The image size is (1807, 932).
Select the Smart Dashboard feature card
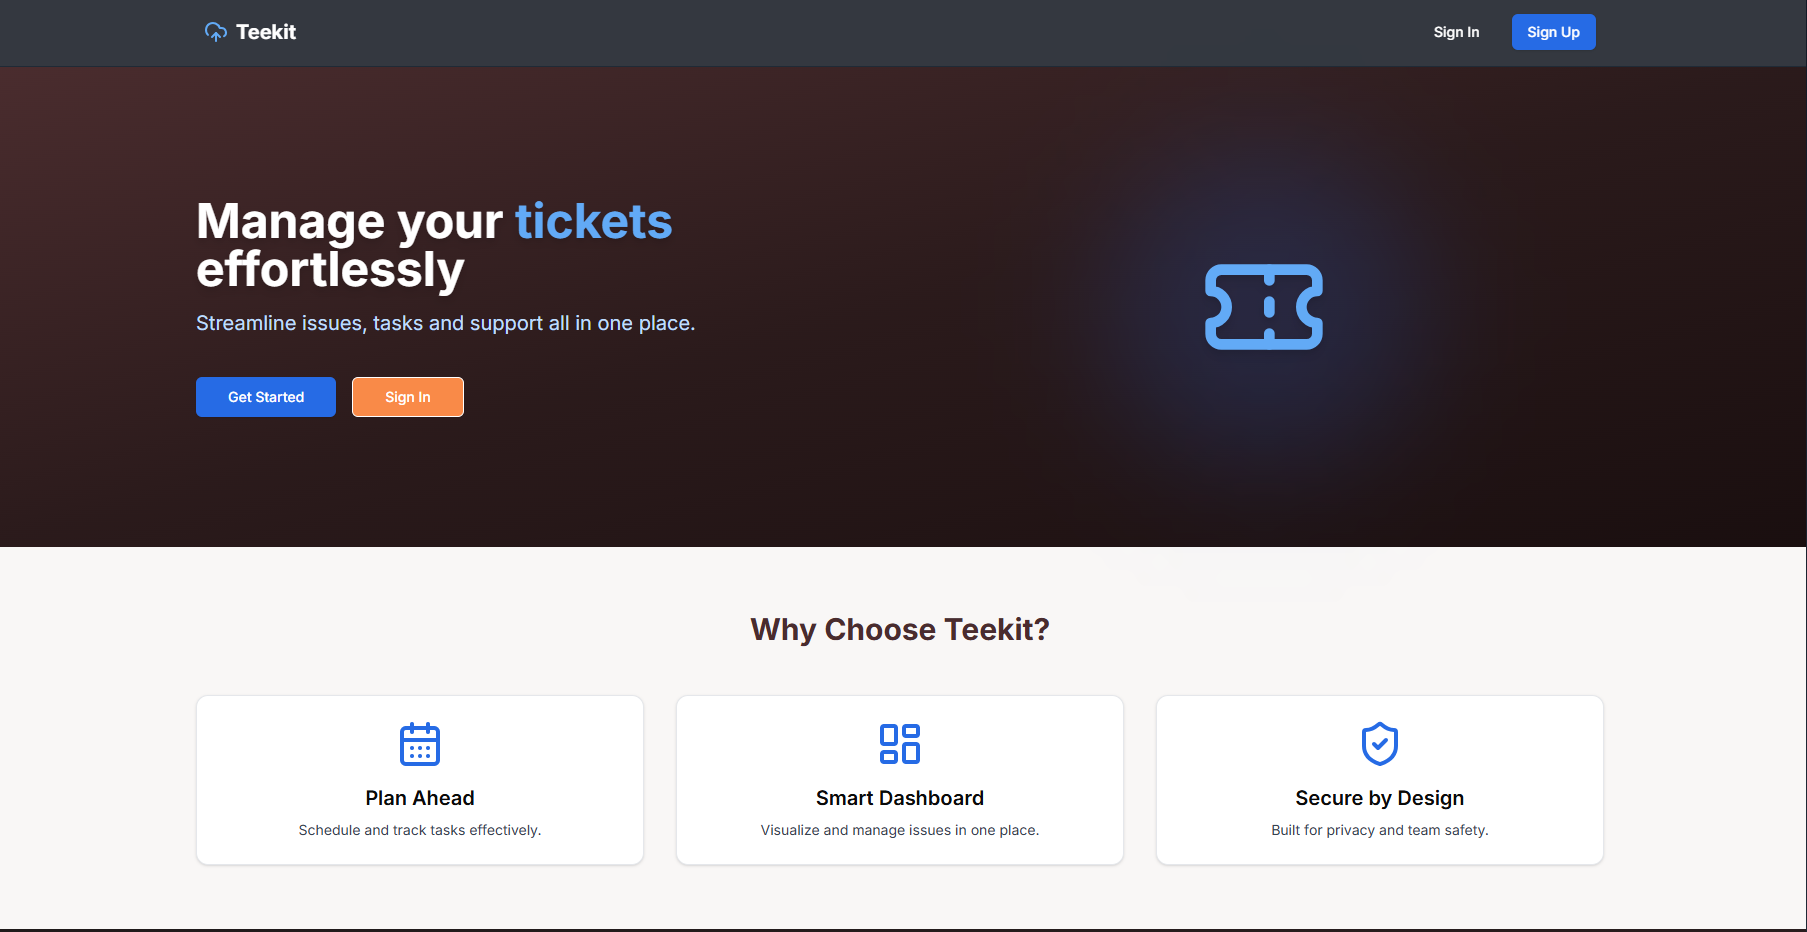tap(899, 780)
